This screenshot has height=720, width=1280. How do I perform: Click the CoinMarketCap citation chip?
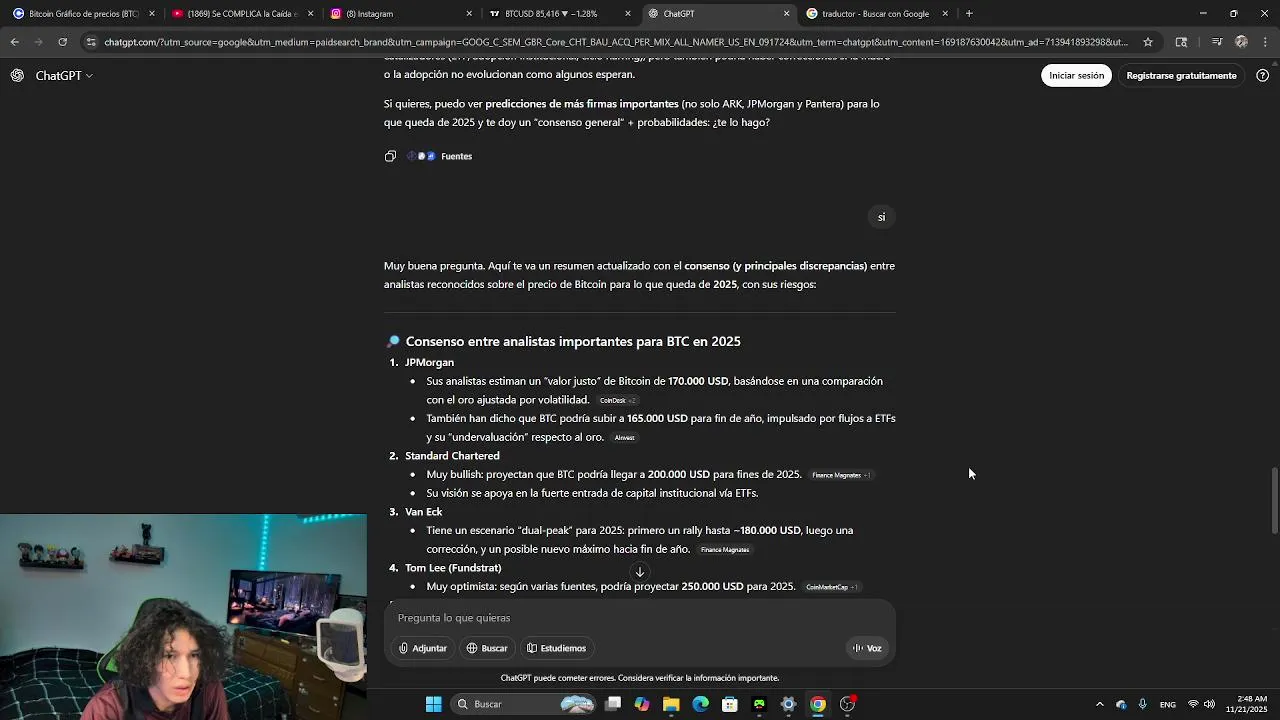(831, 587)
